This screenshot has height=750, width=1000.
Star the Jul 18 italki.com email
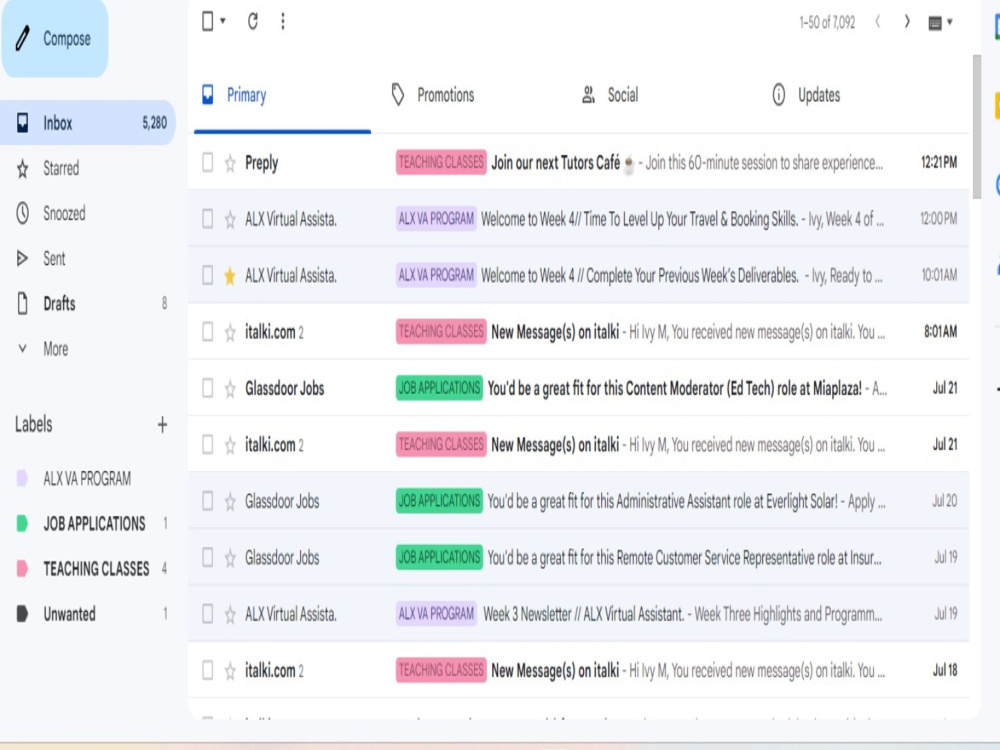click(x=230, y=671)
